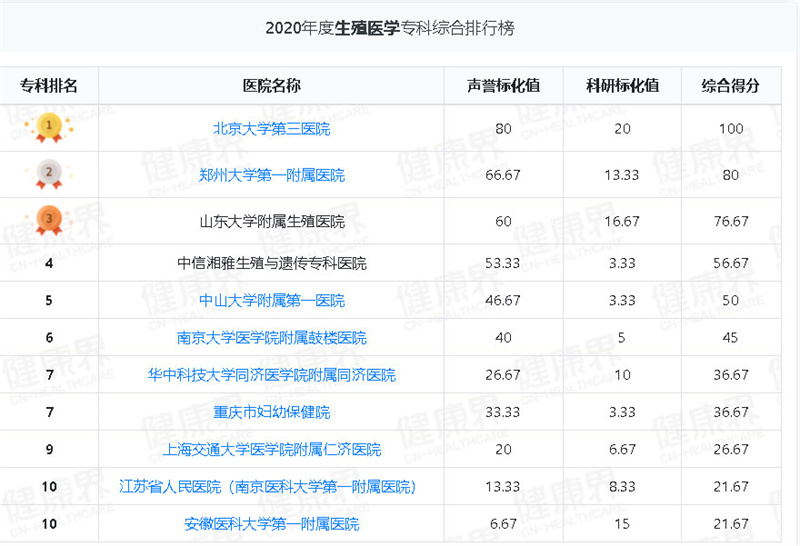Click the silver second-place medal icon

point(48,174)
